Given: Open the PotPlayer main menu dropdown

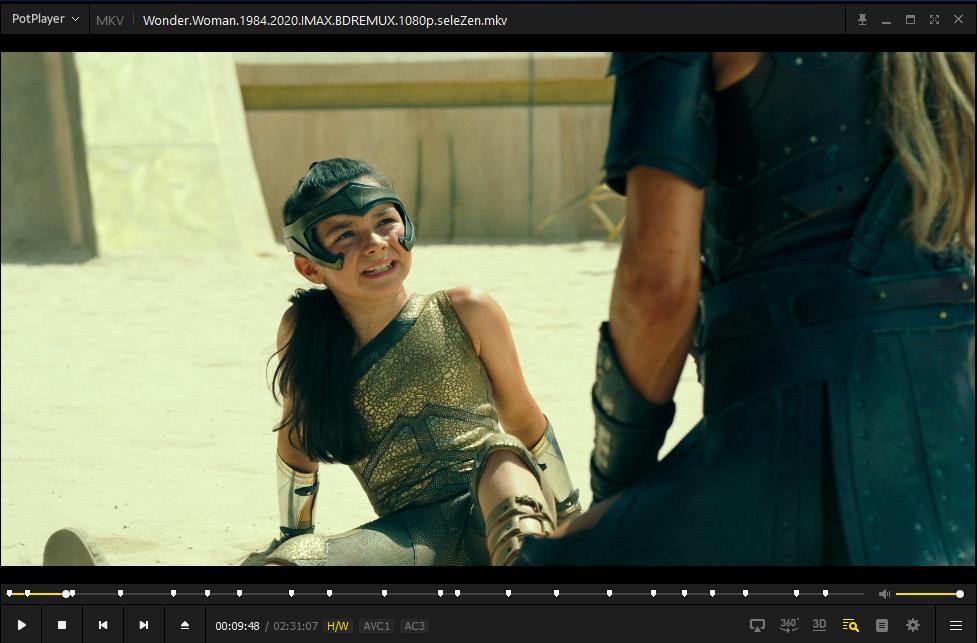Looking at the screenshot, I should 45,19.
